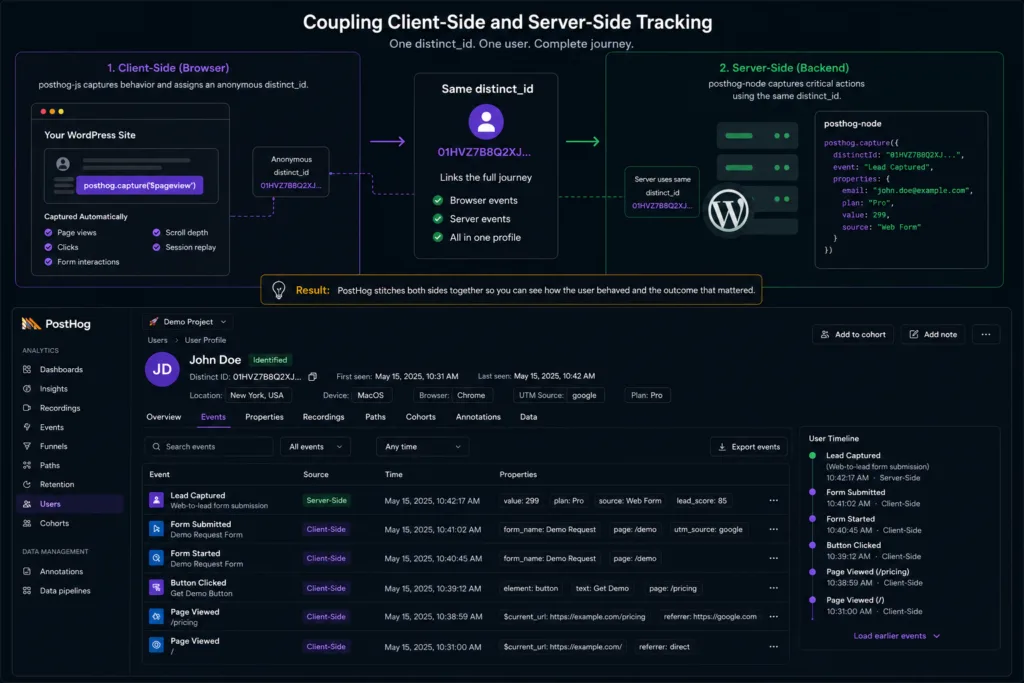Click the Retention icon in sidebar
This screenshot has height=683, width=1024.
27,484
